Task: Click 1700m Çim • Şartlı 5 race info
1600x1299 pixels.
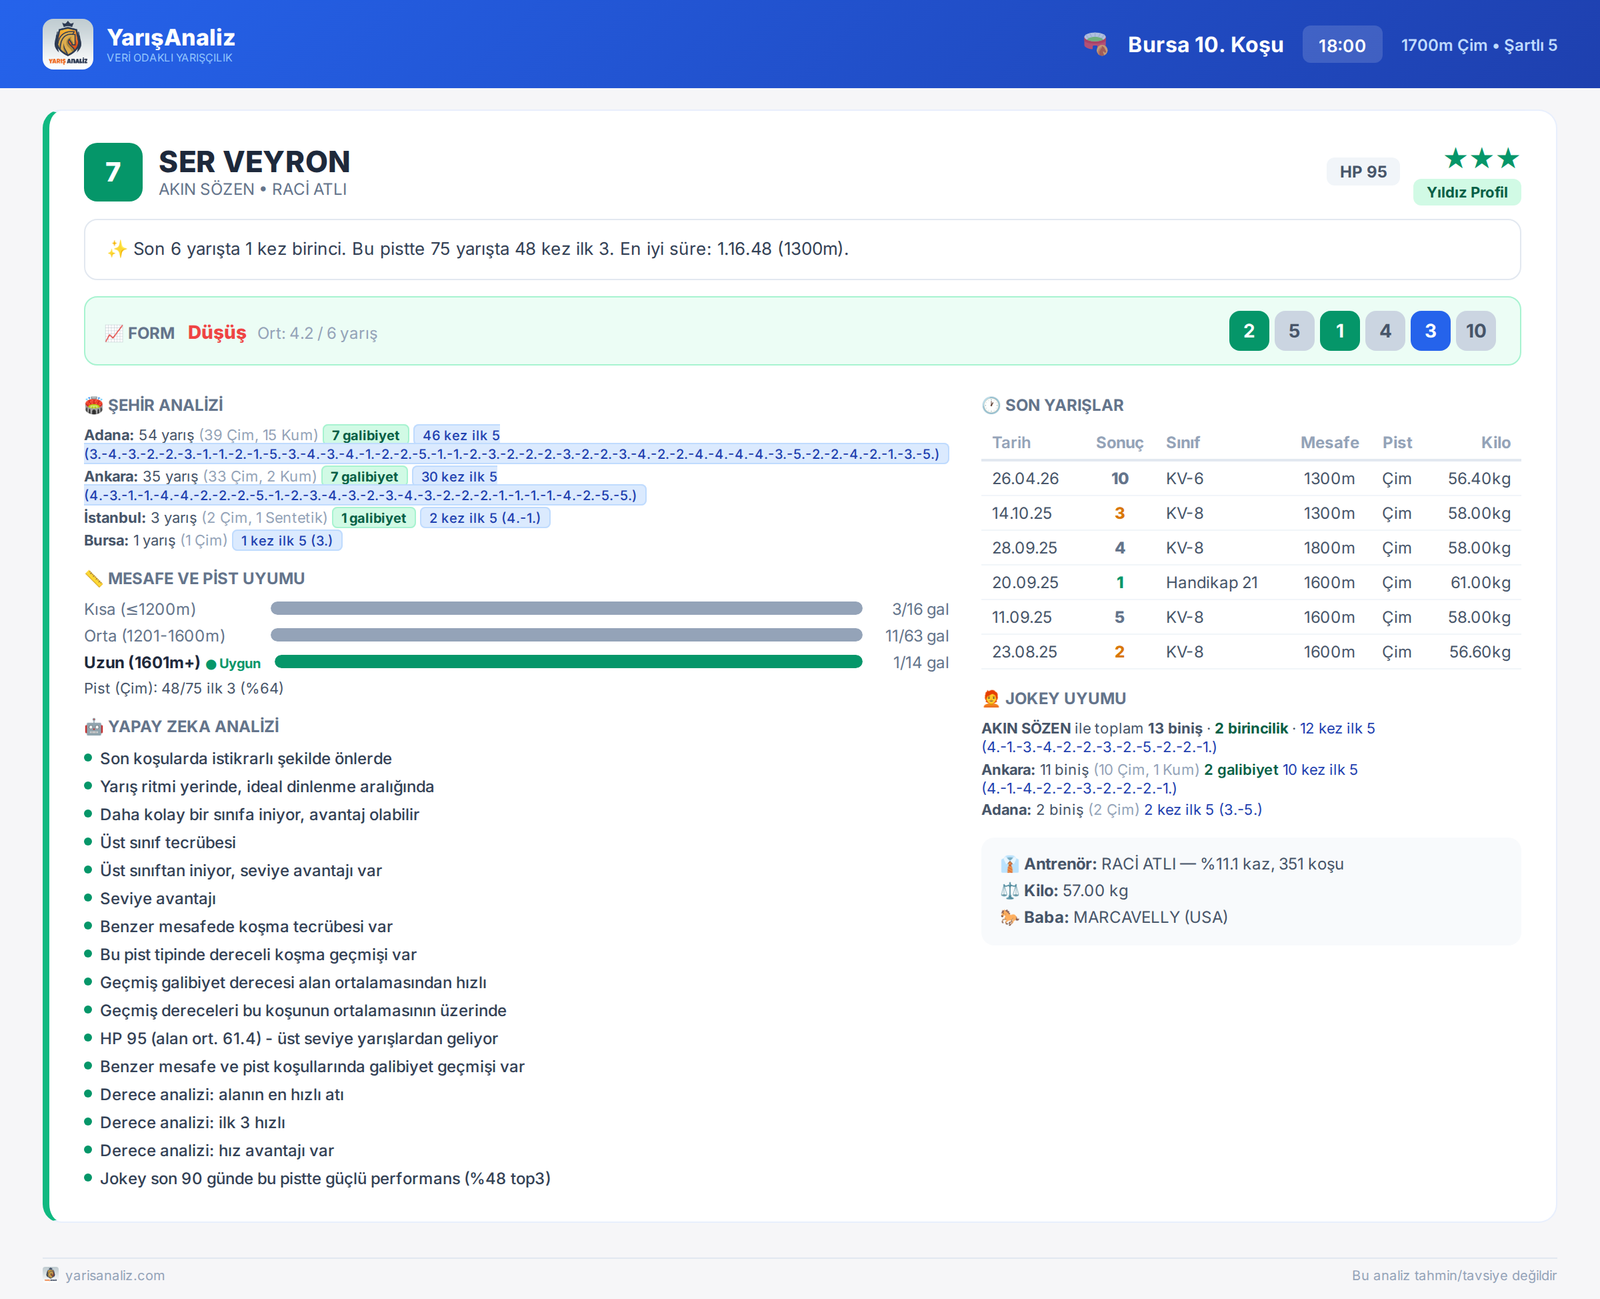Action: point(1479,45)
